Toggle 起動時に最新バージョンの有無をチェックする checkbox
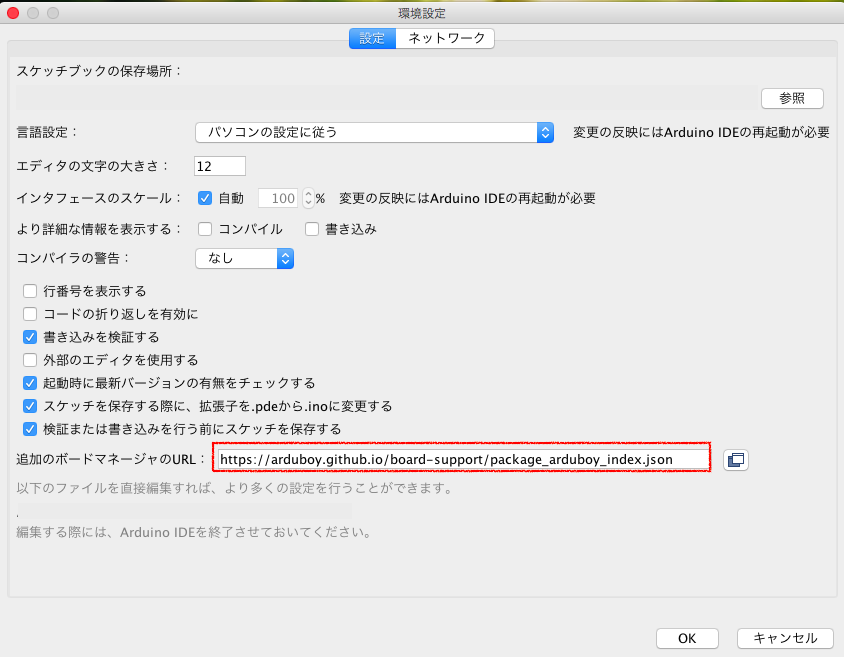Viewport: 844px width, 657px height. coord(30,383)
